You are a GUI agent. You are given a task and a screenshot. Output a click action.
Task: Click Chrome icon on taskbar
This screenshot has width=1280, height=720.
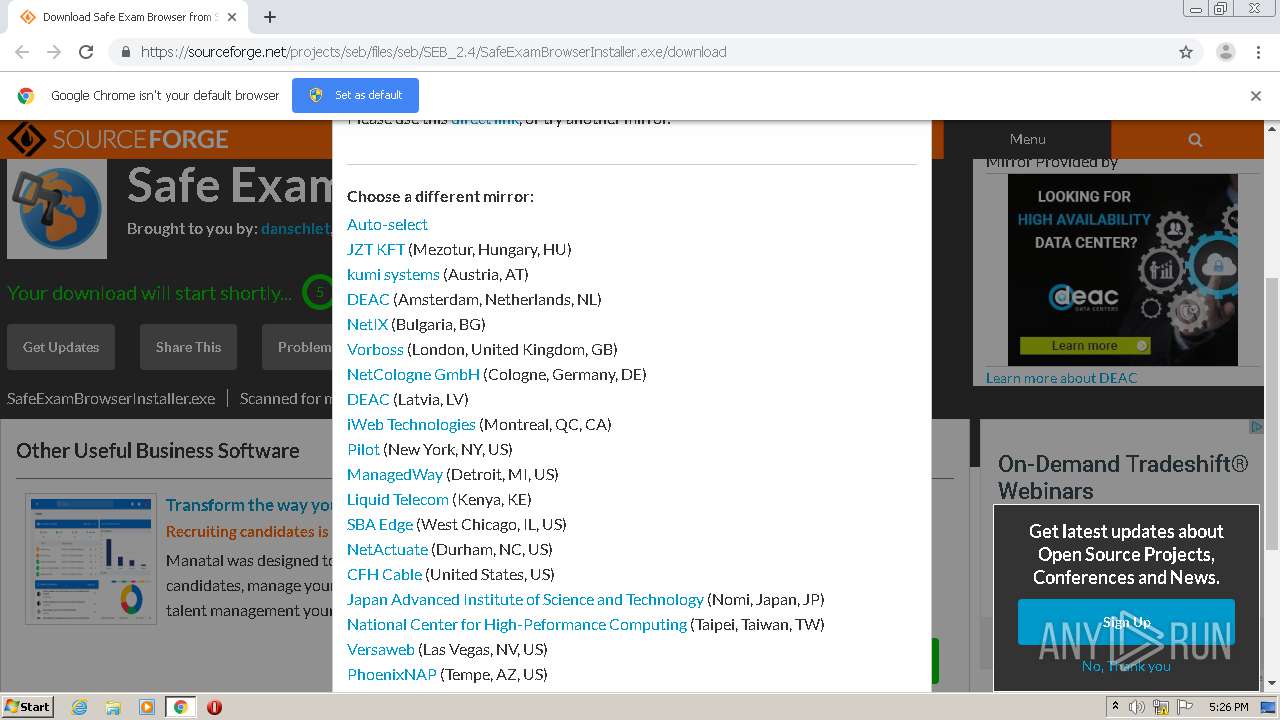point(180,707)
